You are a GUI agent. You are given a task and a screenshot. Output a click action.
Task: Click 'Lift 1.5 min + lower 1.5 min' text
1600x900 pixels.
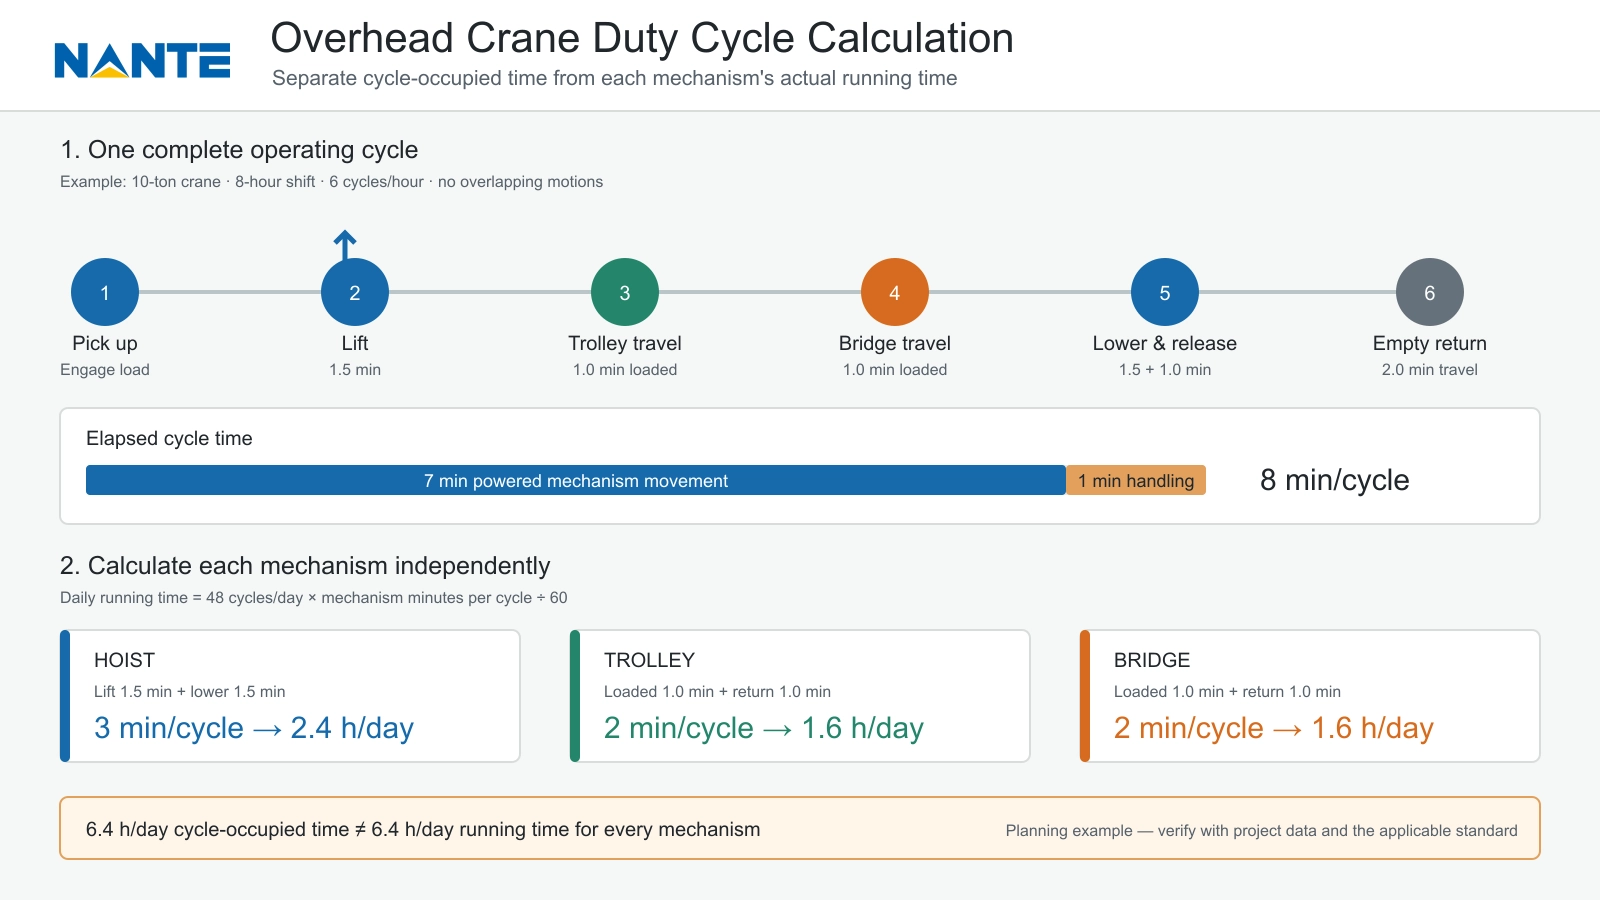tap(190, 691)
